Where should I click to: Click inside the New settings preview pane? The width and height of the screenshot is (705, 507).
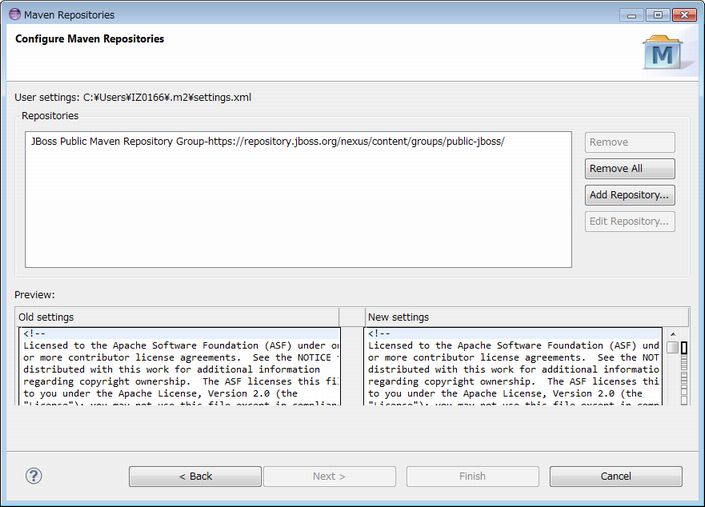513,366
